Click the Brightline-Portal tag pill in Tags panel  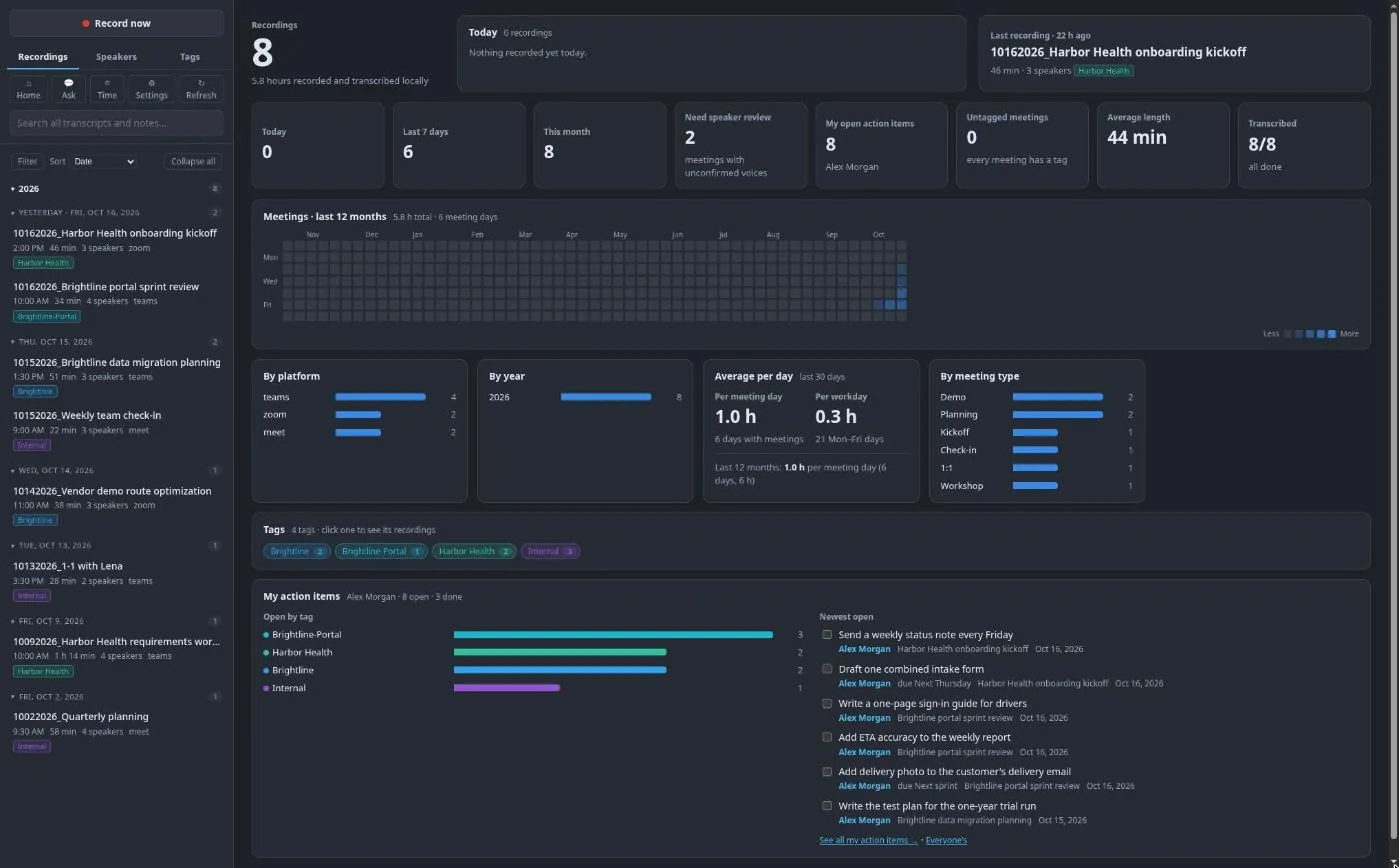click(x=382, y=551)
